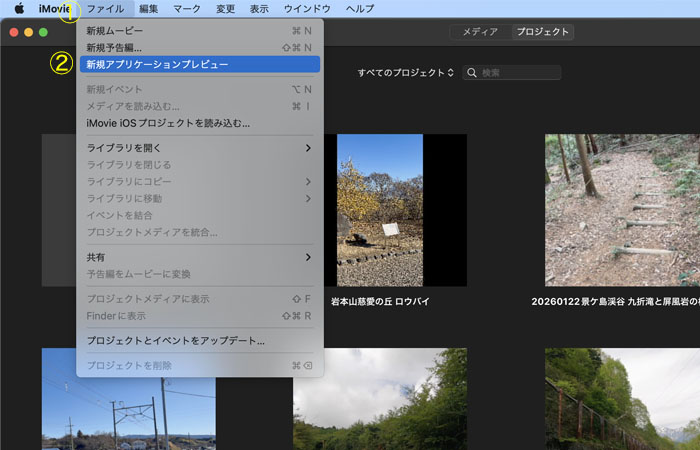Image resolution: width=700 pixels, height=450 pixels.
Task: Click the magnifying glass search icon
Action: click(471, 73)
